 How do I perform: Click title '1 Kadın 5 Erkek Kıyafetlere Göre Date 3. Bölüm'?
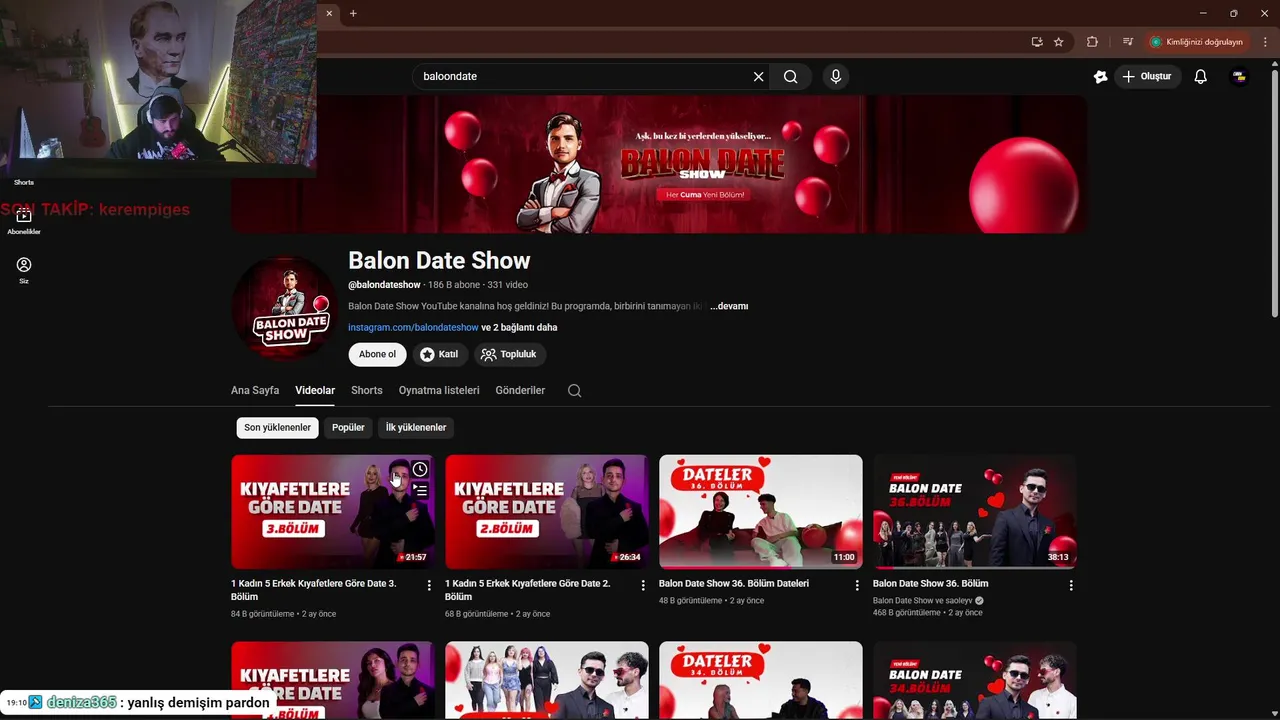[314, 590]
